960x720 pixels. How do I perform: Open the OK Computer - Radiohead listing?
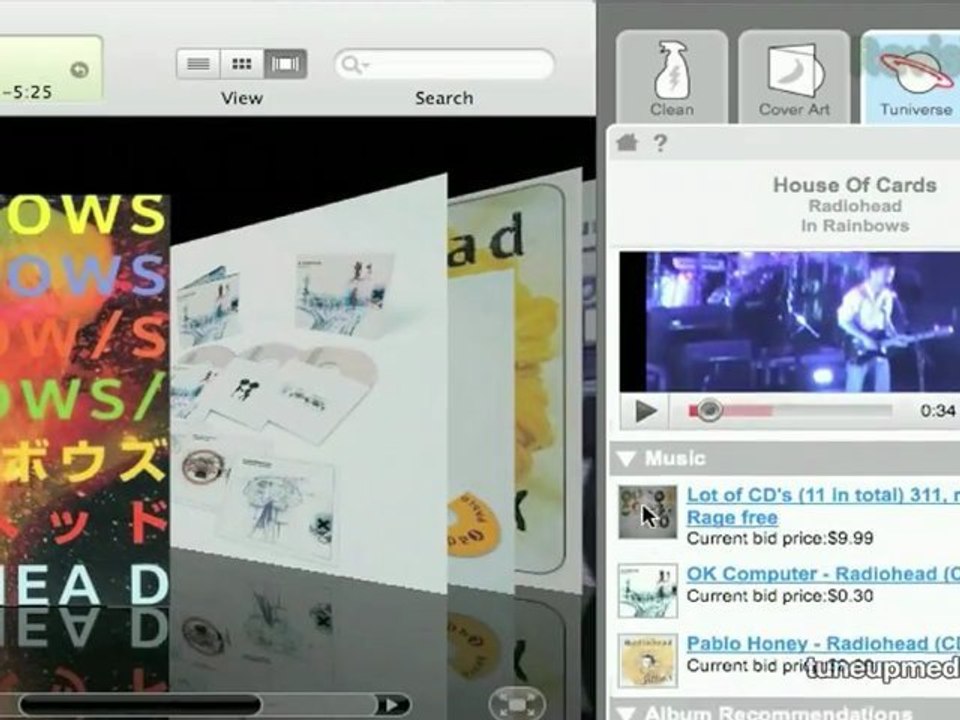[x=823, y=574]
